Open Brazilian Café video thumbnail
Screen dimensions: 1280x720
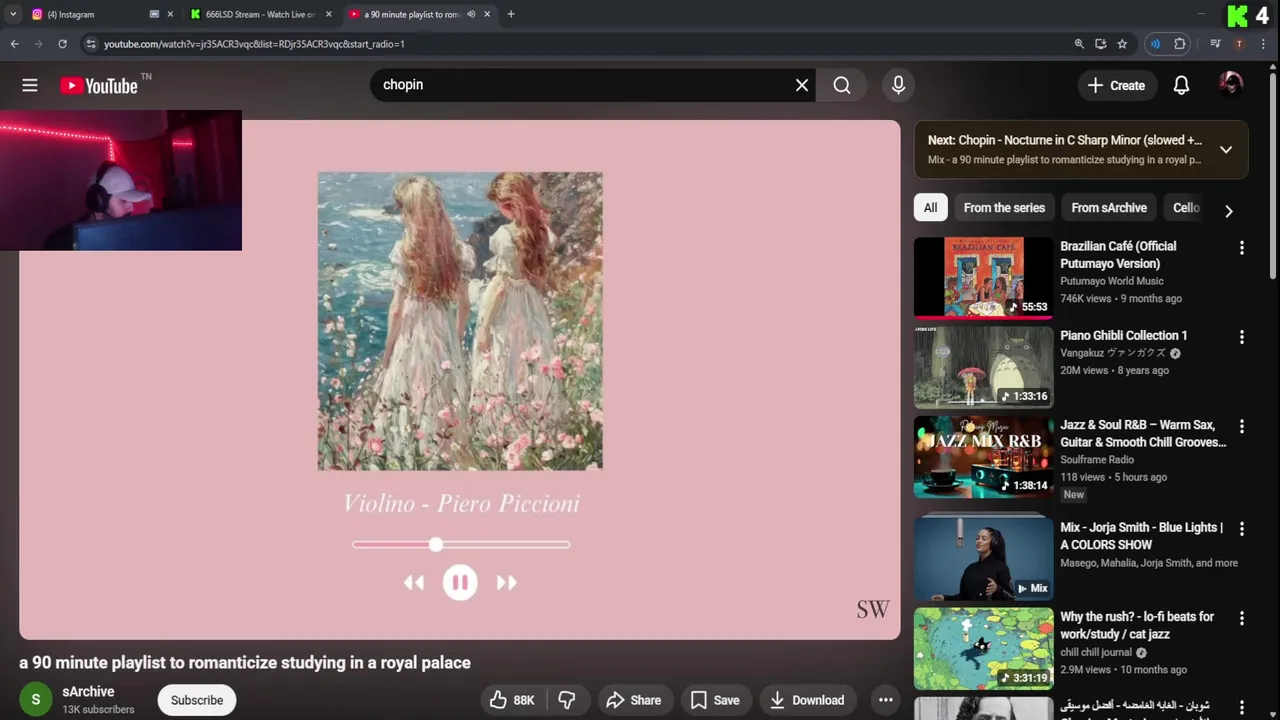pyautogui.click(x=984, y=277)
